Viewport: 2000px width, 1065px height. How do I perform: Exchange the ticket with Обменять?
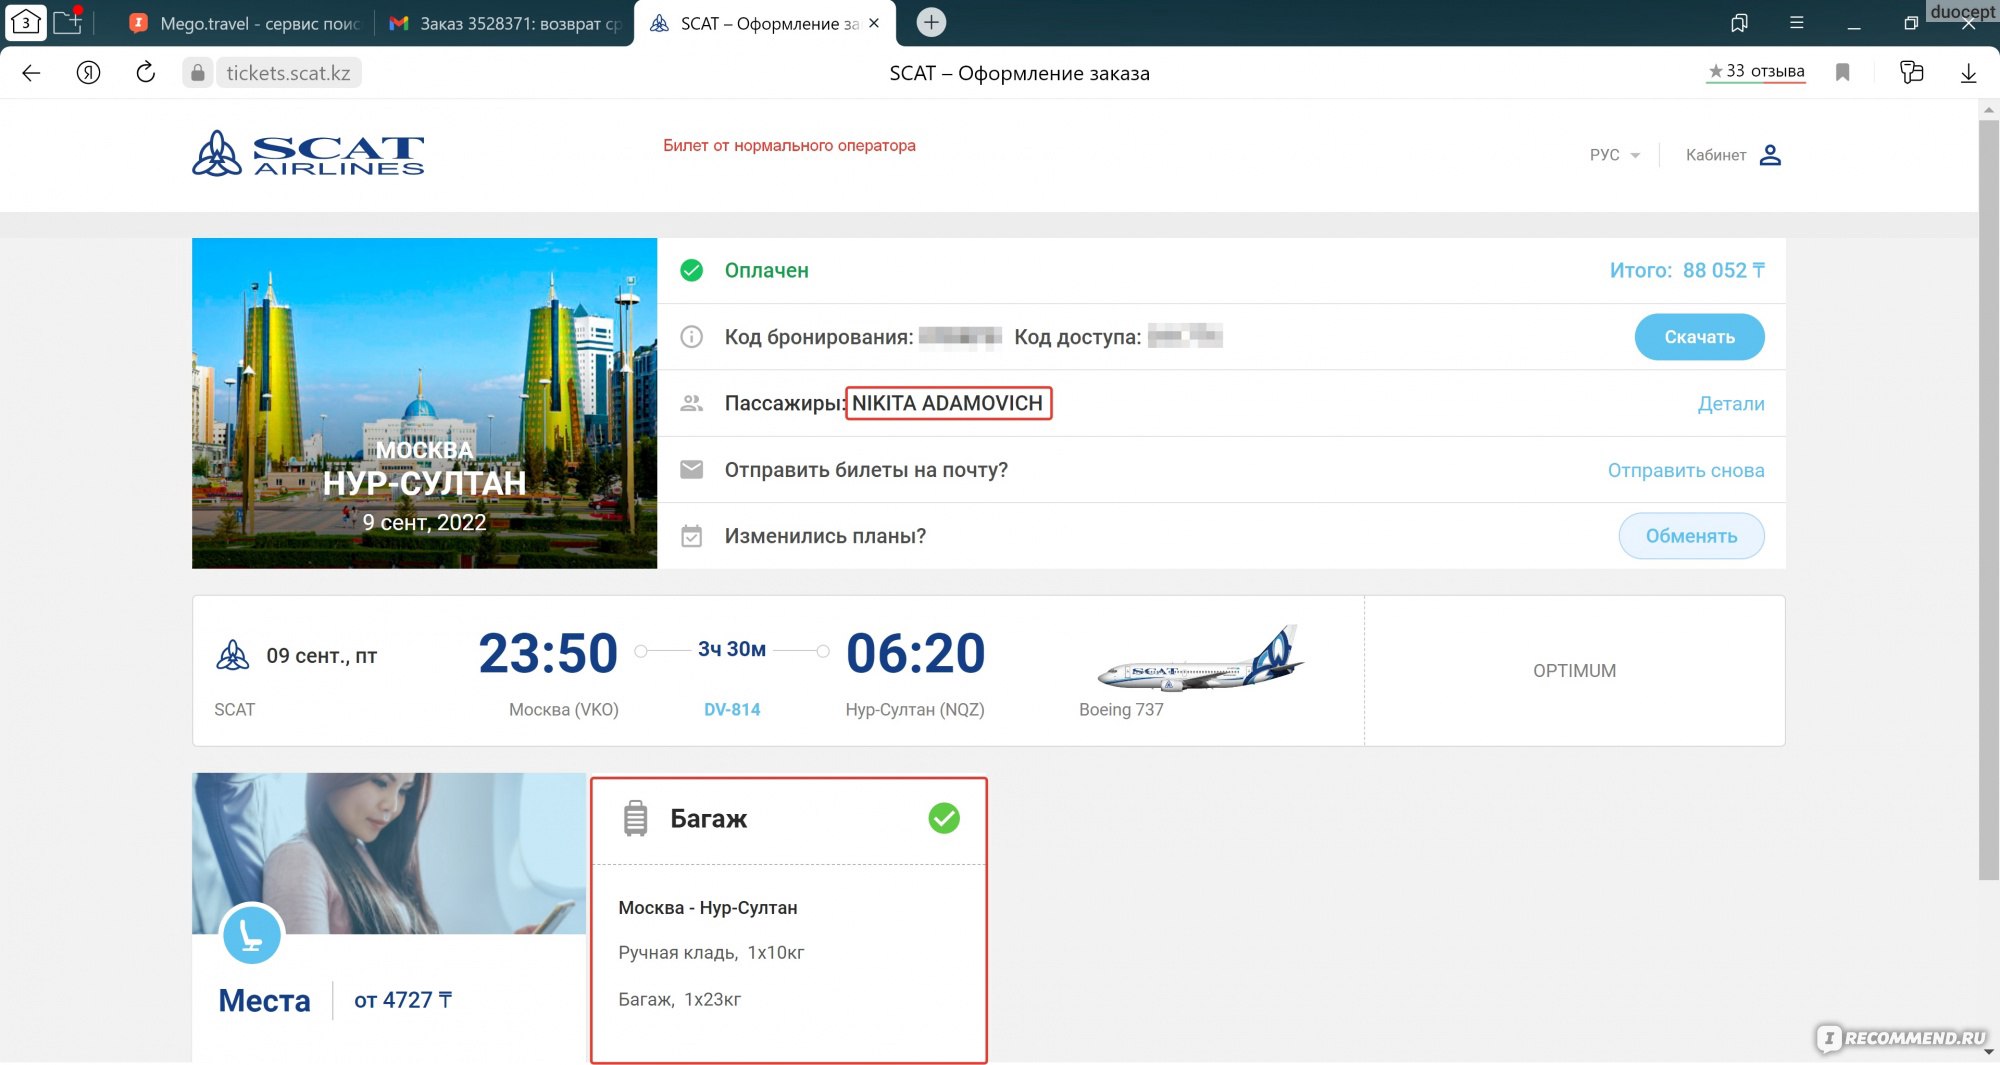pyautogui.click(x=1691, y=536)
